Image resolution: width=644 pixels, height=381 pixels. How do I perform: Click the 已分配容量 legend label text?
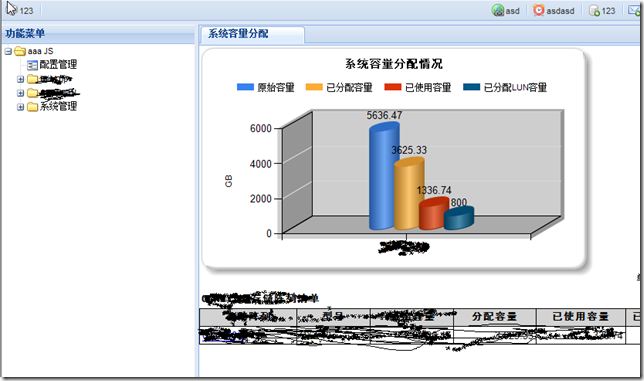pyautogui.click(x=349, y=87)
